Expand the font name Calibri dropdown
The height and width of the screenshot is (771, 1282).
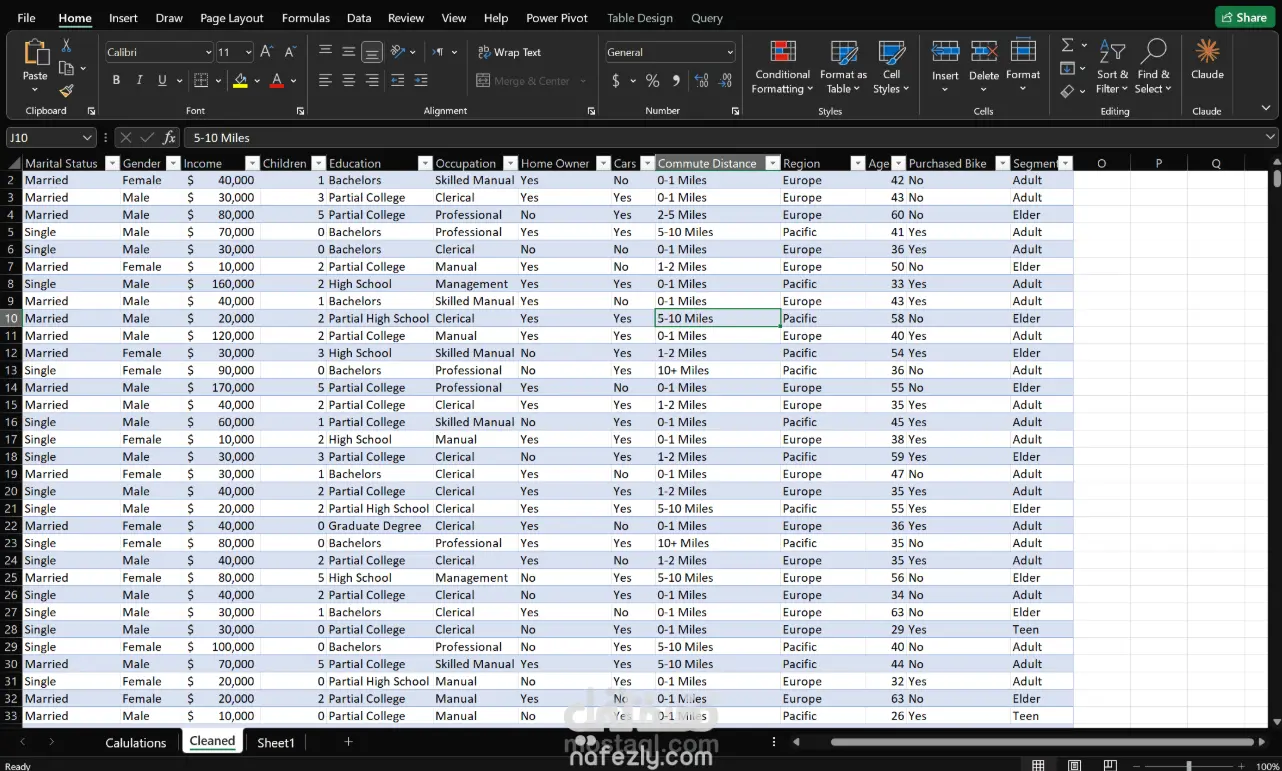click(x=208, y=52)
